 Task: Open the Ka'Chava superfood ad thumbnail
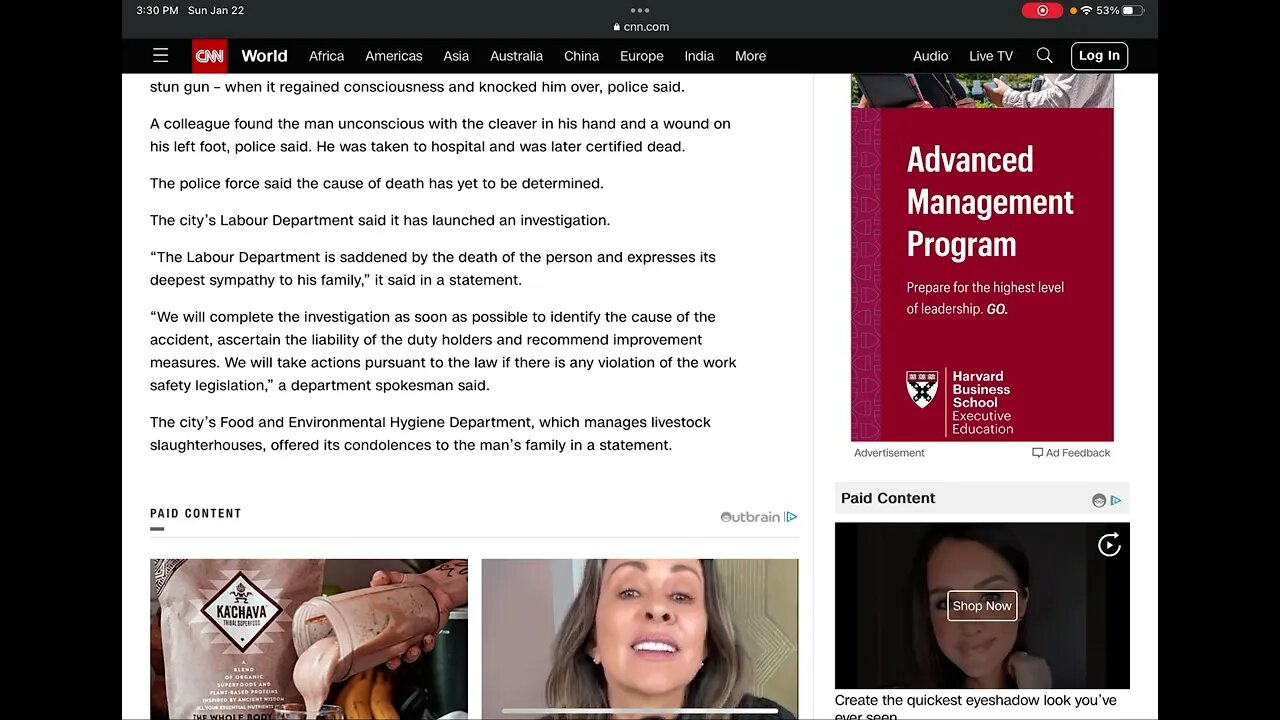[309, 639]
